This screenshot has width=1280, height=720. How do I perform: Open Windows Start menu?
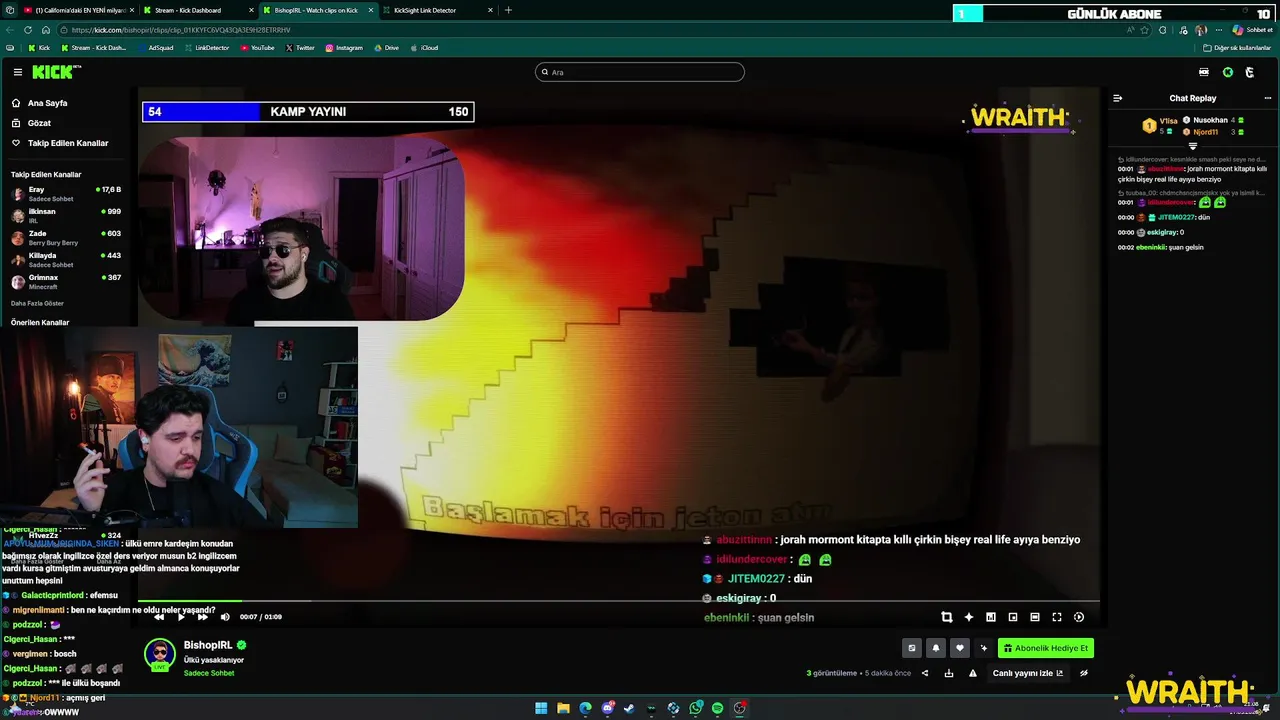tap(541, 708)
